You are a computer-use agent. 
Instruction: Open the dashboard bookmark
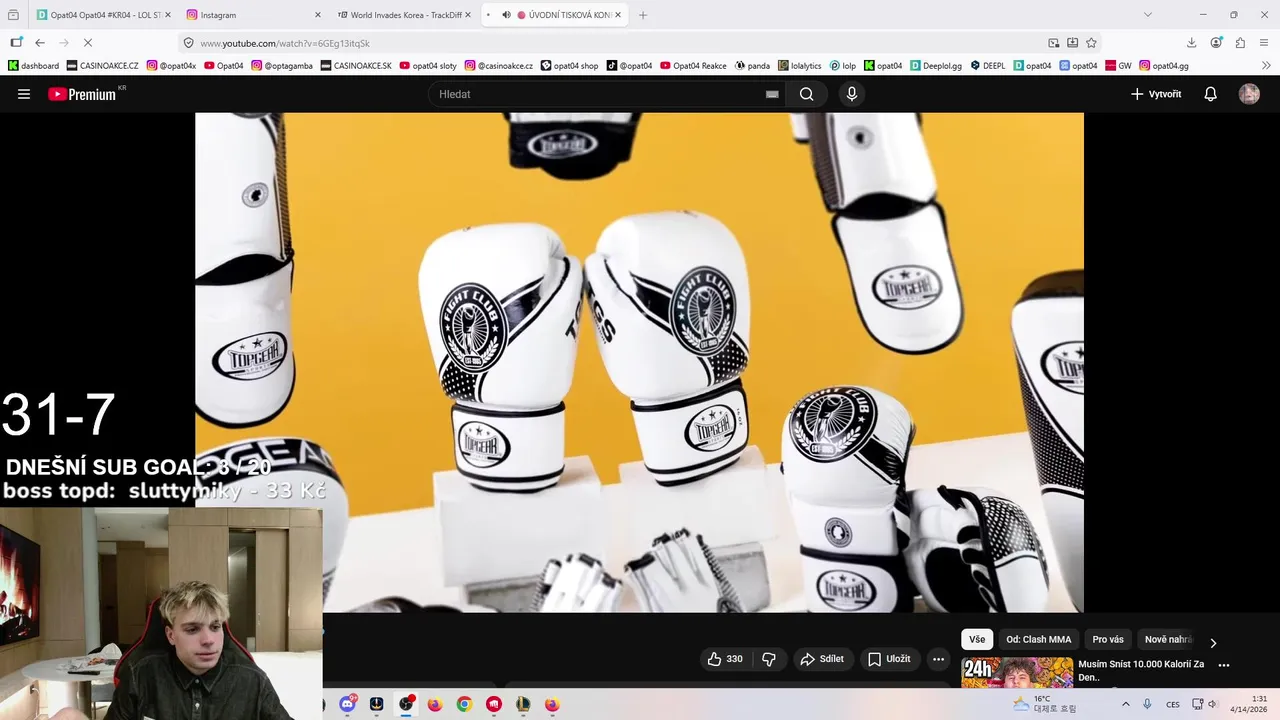33,66
